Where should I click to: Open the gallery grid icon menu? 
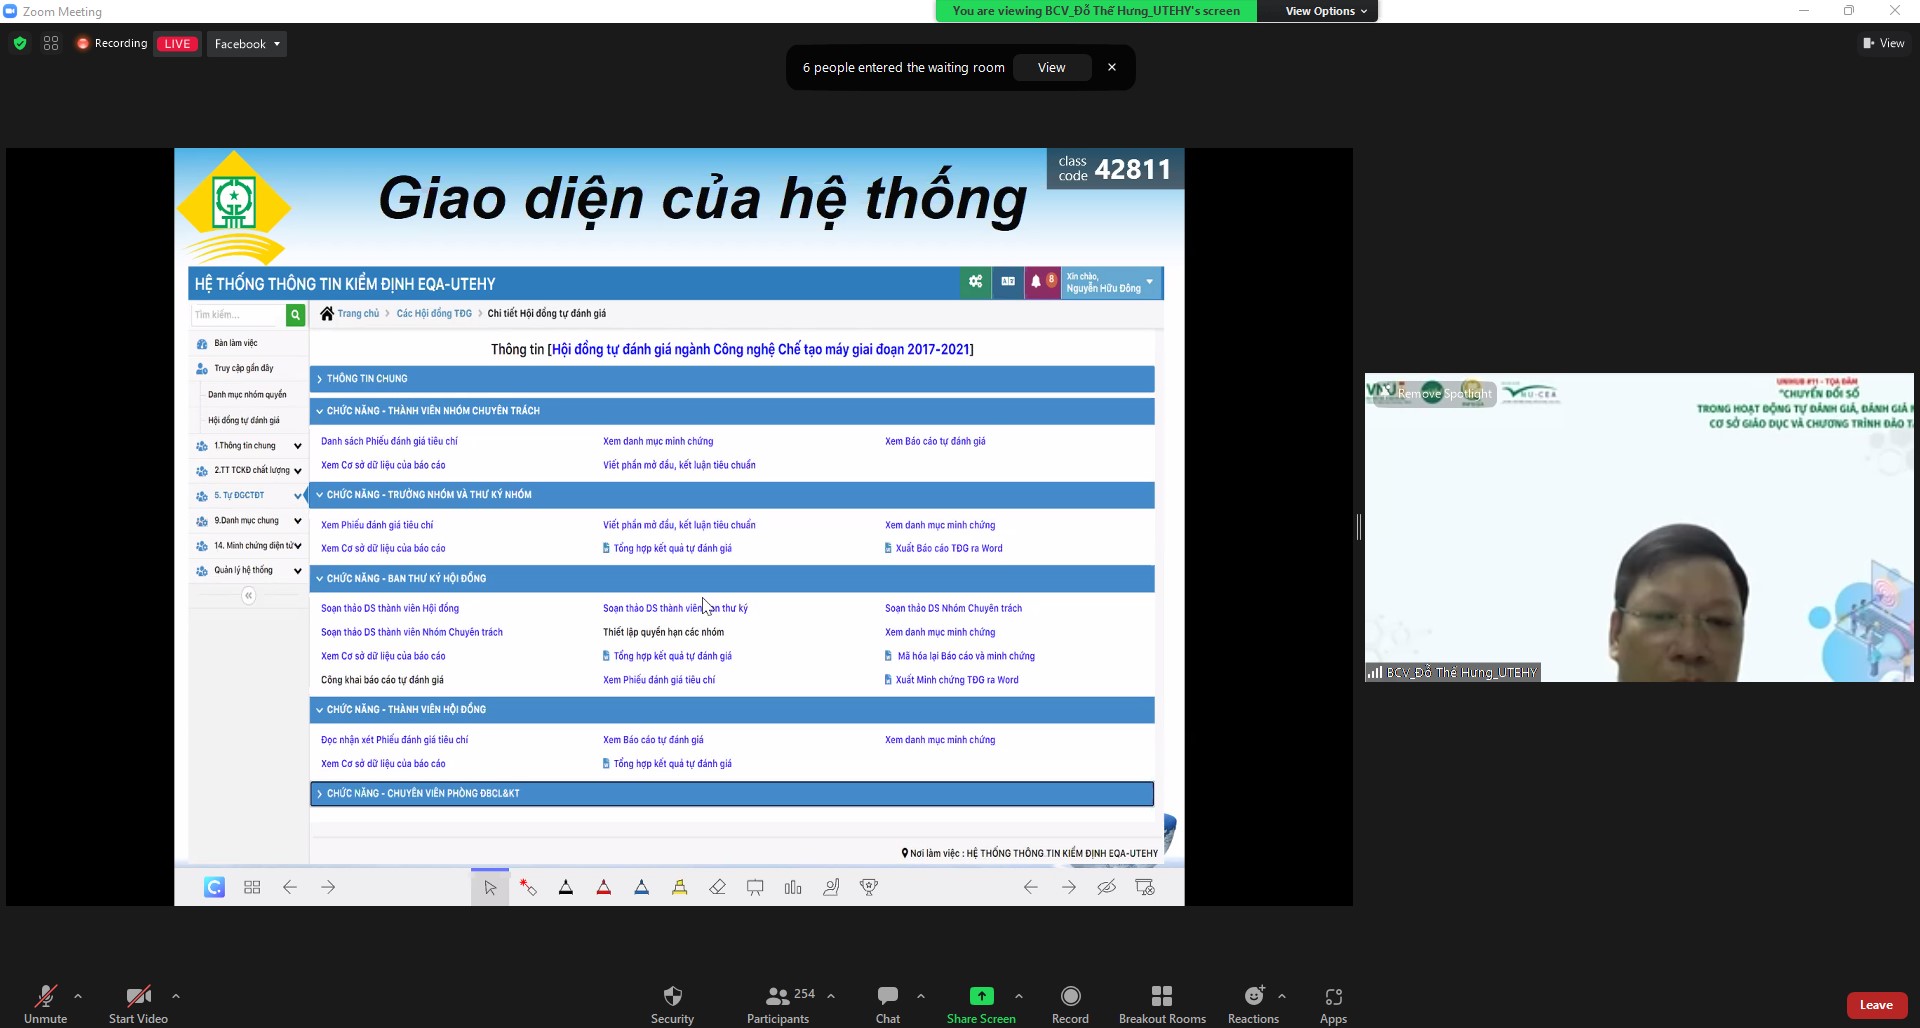(x=51, y=44)
